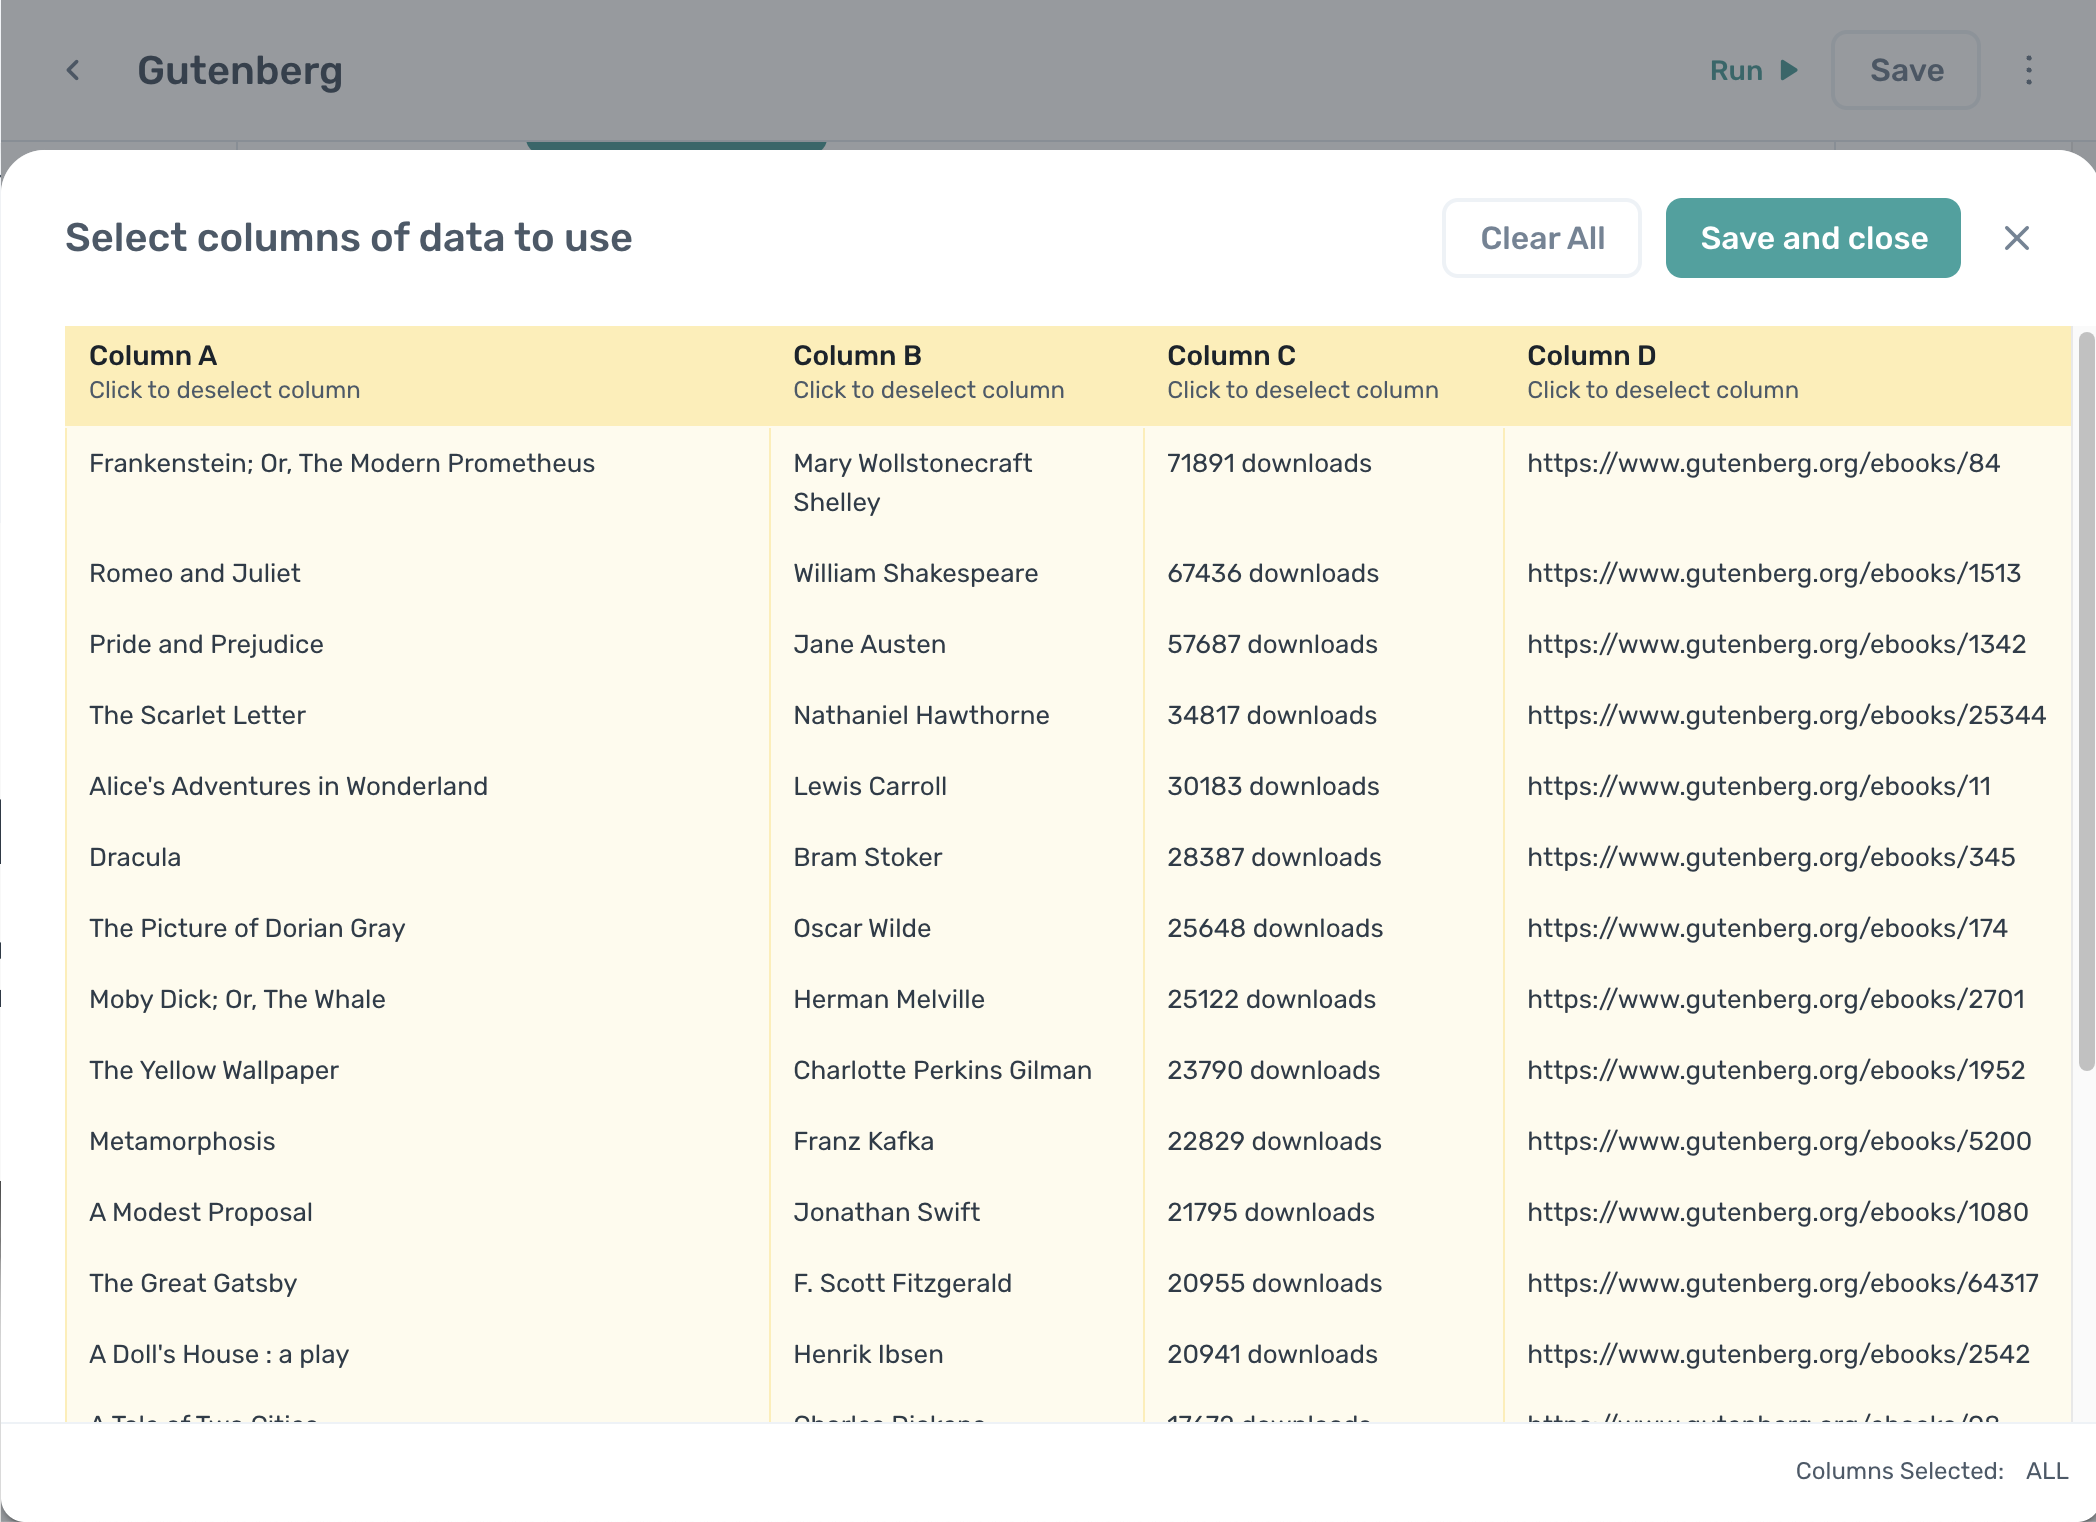Click Save and close
The image size is (2096, 1522).
point(1813,238)
